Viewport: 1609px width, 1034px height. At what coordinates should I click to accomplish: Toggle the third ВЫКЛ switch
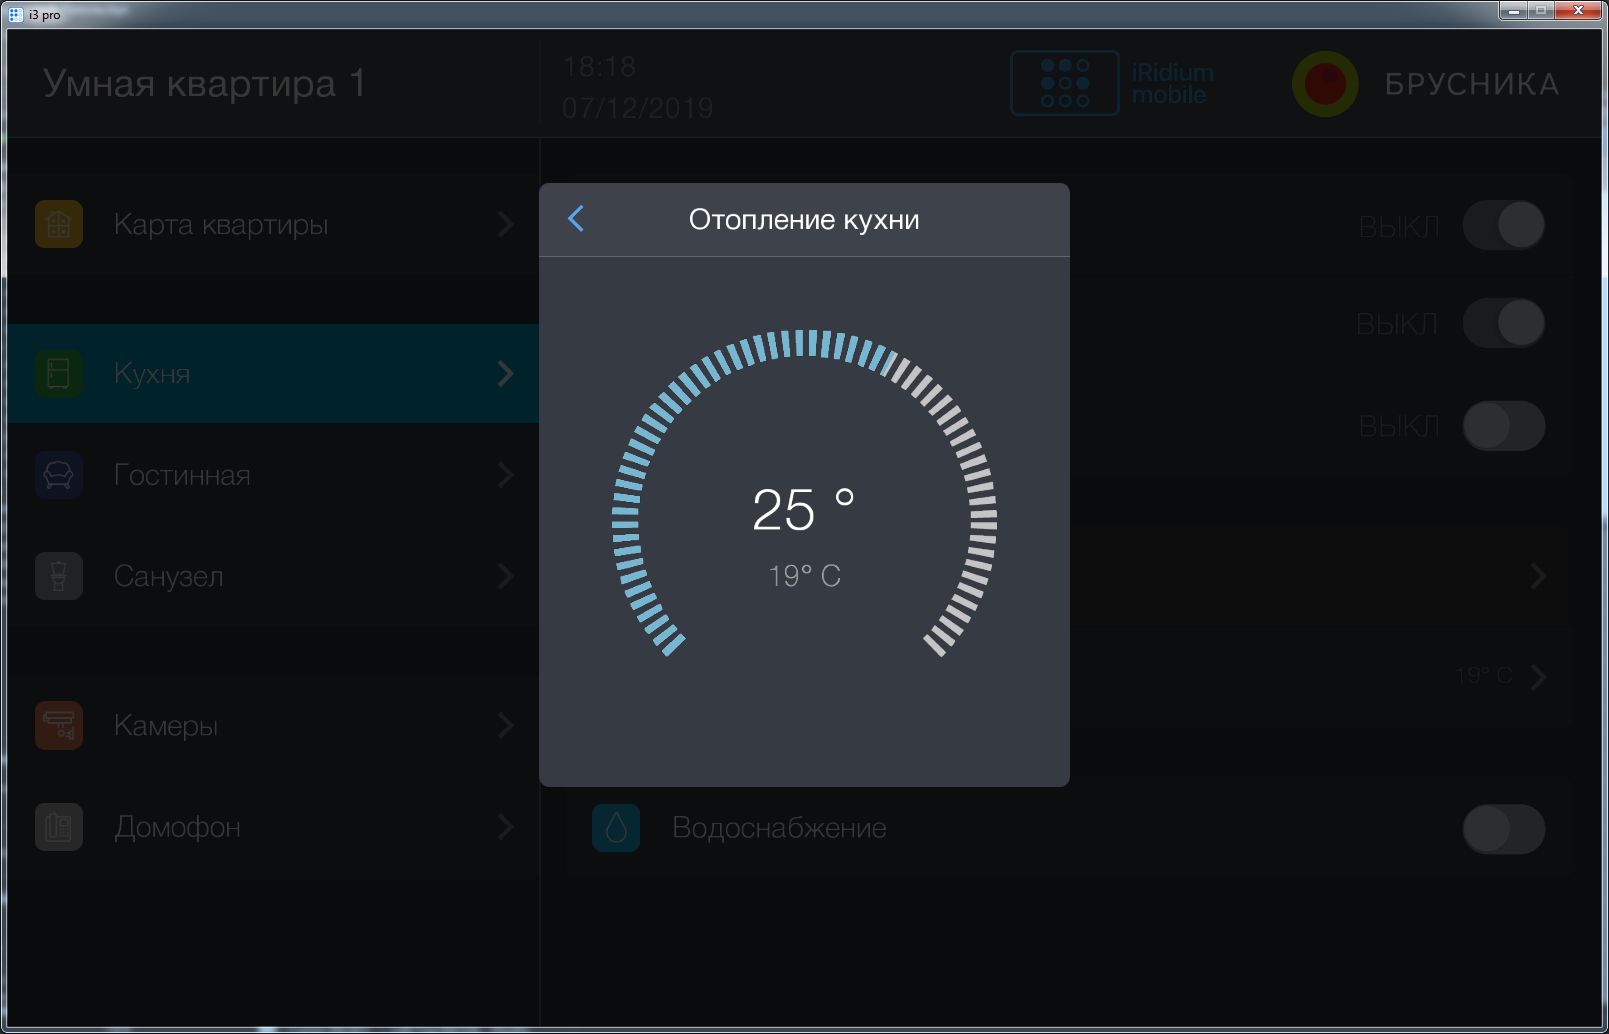point(1503,426)
